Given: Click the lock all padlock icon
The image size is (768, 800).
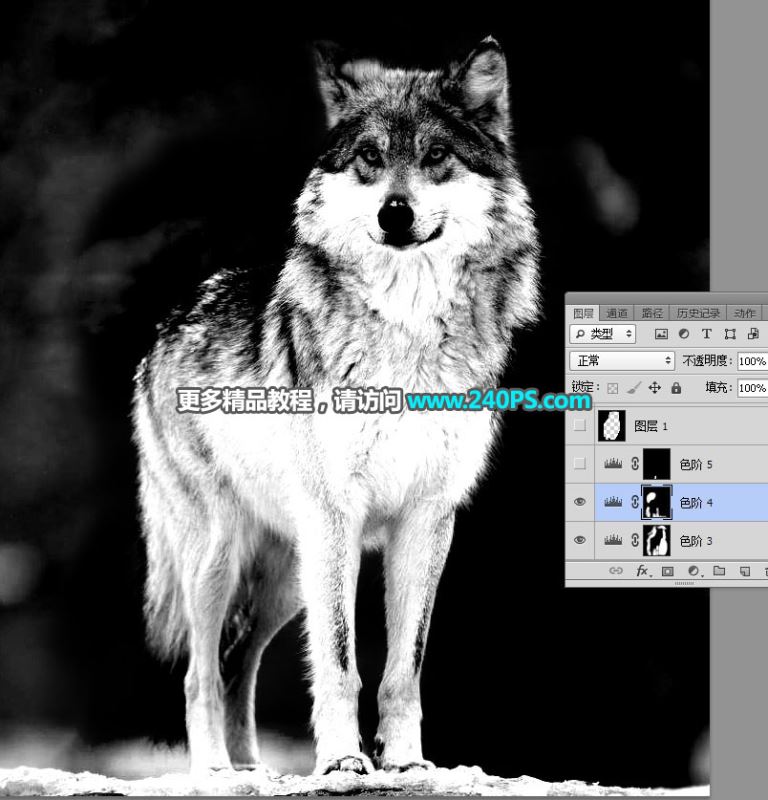Looking at the screenshot, I should (676, 388).
